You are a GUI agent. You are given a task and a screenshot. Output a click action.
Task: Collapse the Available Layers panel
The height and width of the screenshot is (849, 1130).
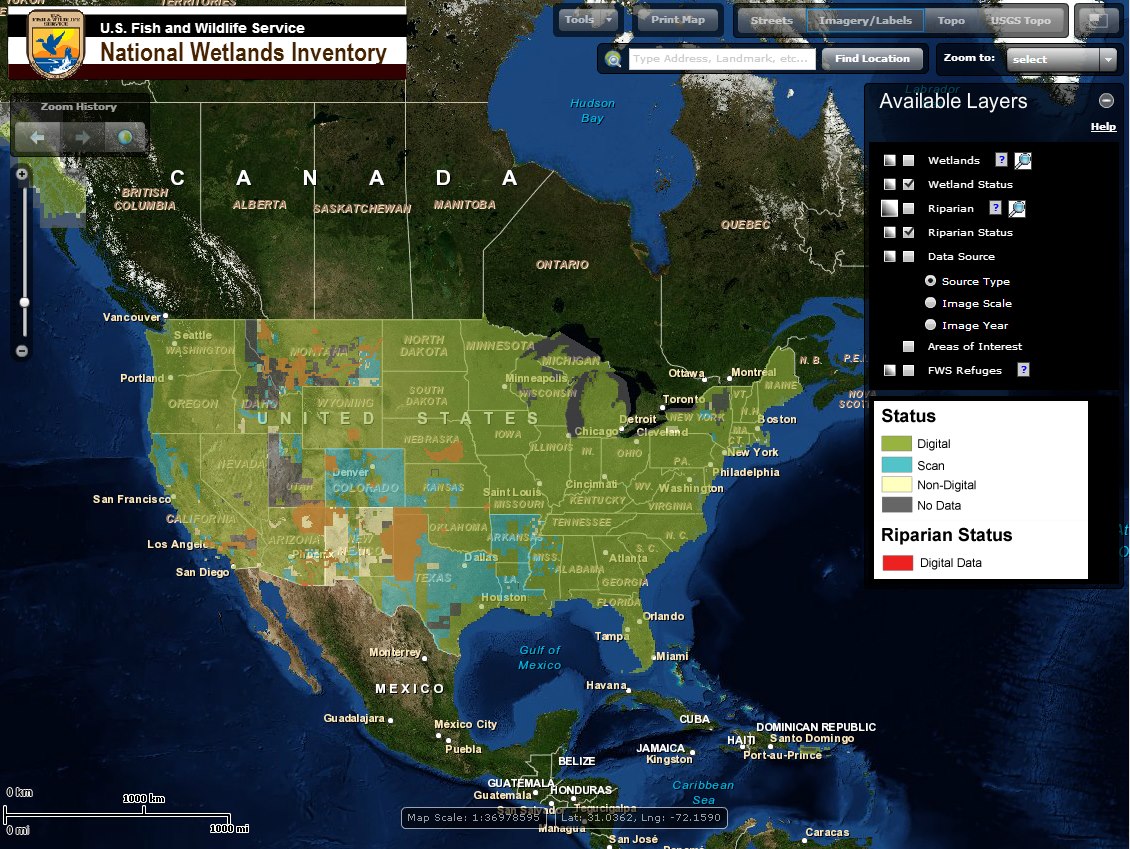click(x=1106, y=101)
